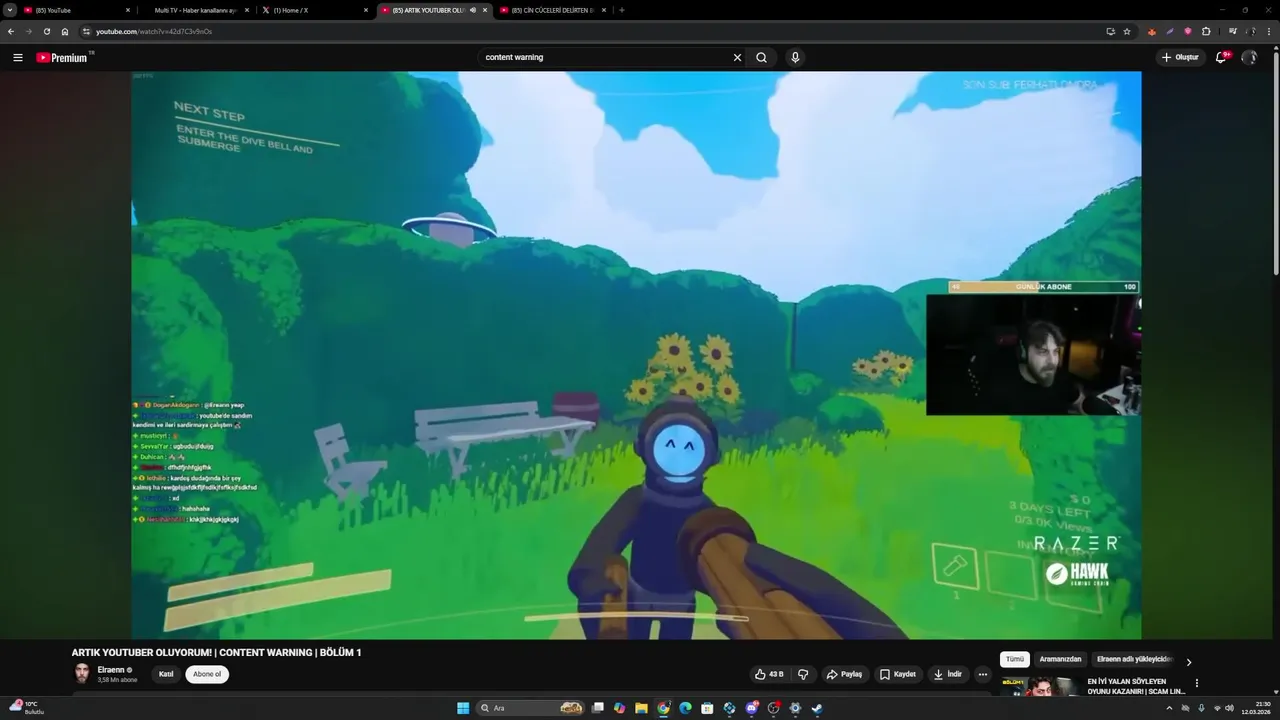The height and width of the screenshot is (720, 1280).
Task: Switch to Home / X tab
Action: pos(315,10)
